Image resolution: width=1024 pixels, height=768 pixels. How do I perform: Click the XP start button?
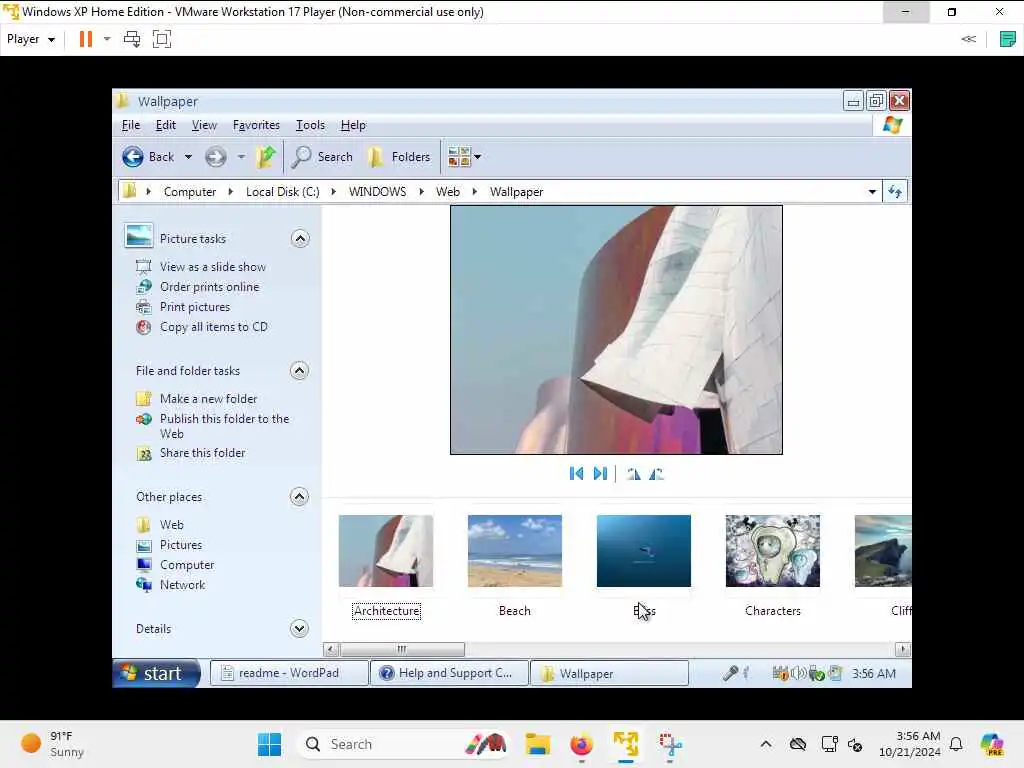[x=155, y=673]
